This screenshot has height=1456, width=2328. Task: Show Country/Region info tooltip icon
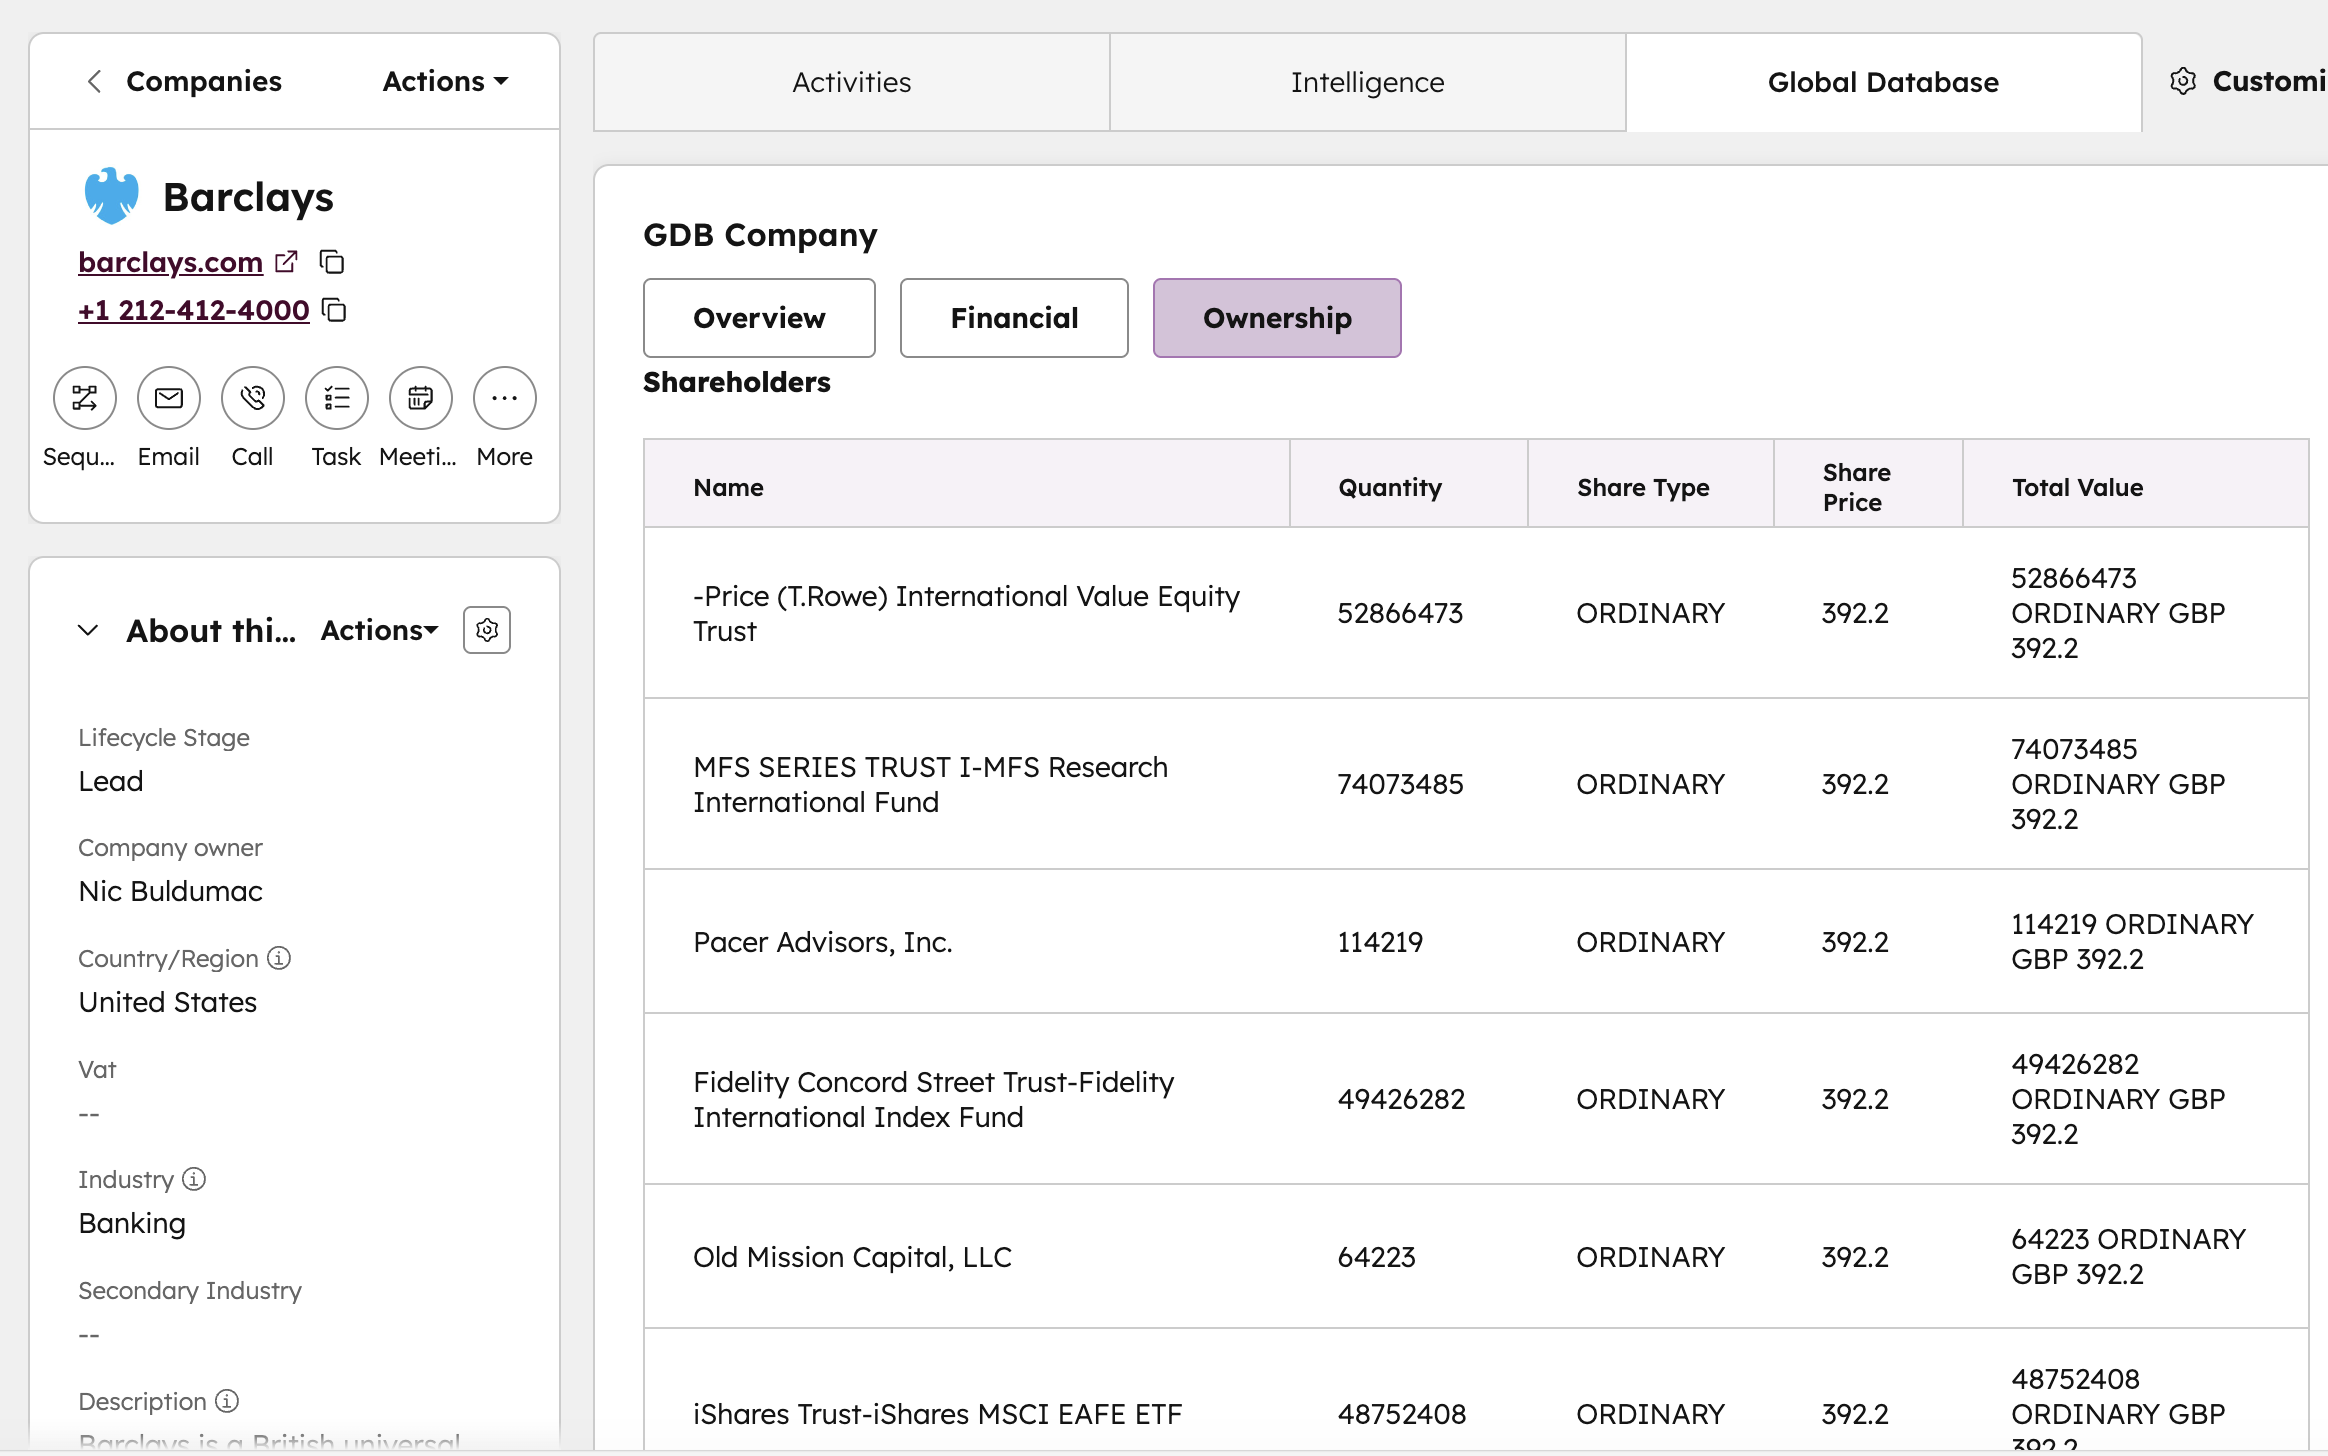coord(279,958)
